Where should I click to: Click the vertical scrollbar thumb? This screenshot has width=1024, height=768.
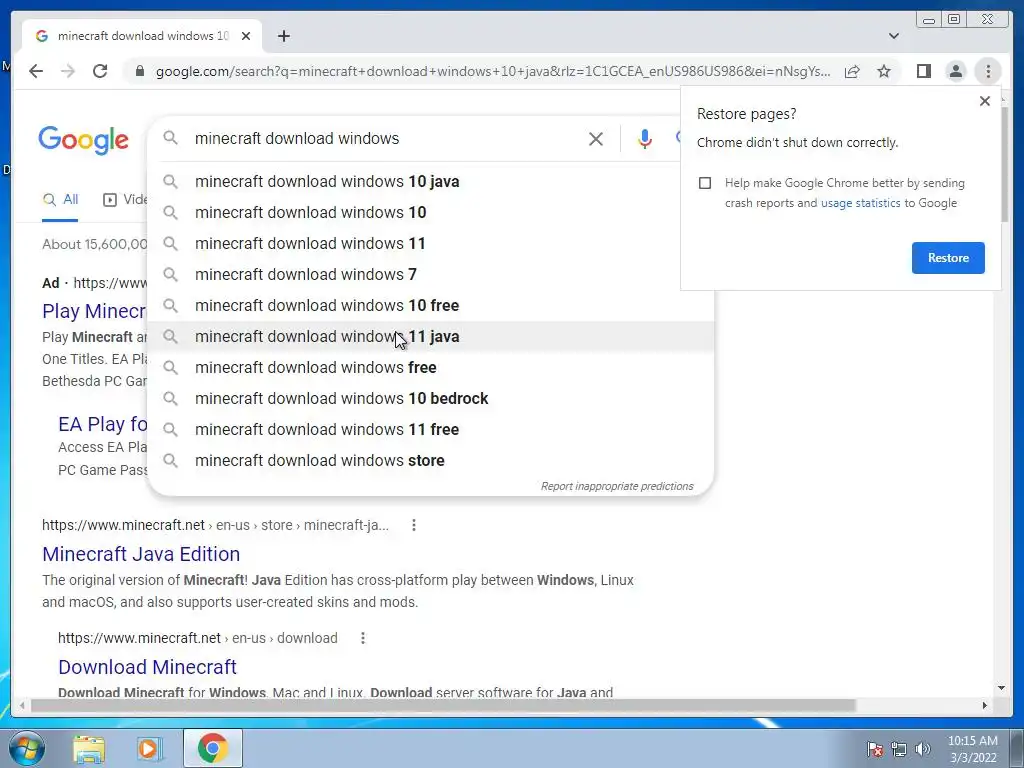(1006, 163)
